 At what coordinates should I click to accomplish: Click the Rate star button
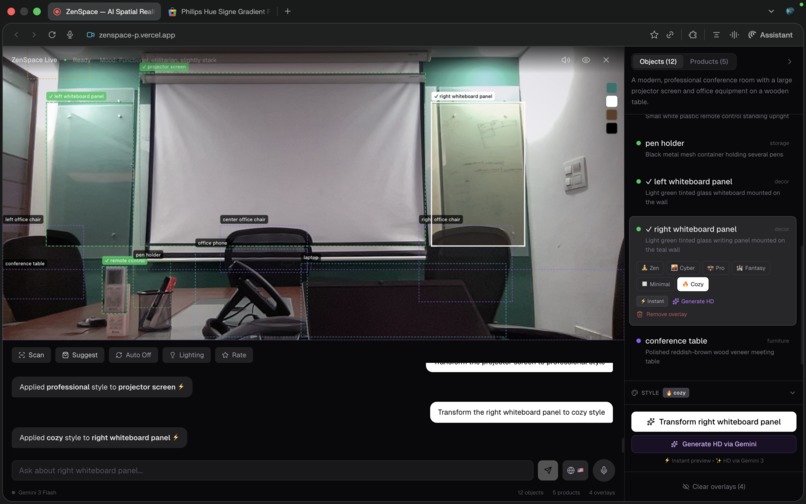pos(234,355)
